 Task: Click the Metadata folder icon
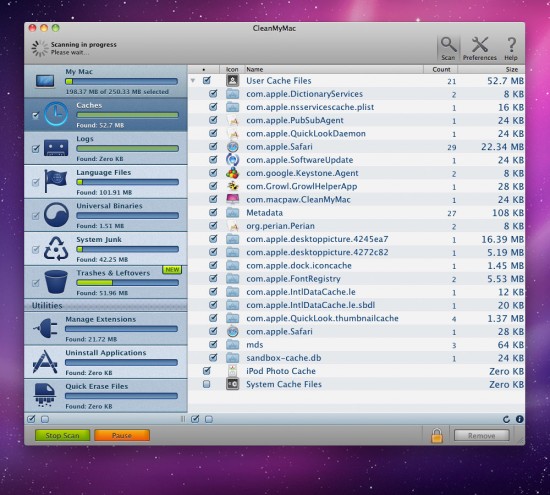click(x=232, y=213)
